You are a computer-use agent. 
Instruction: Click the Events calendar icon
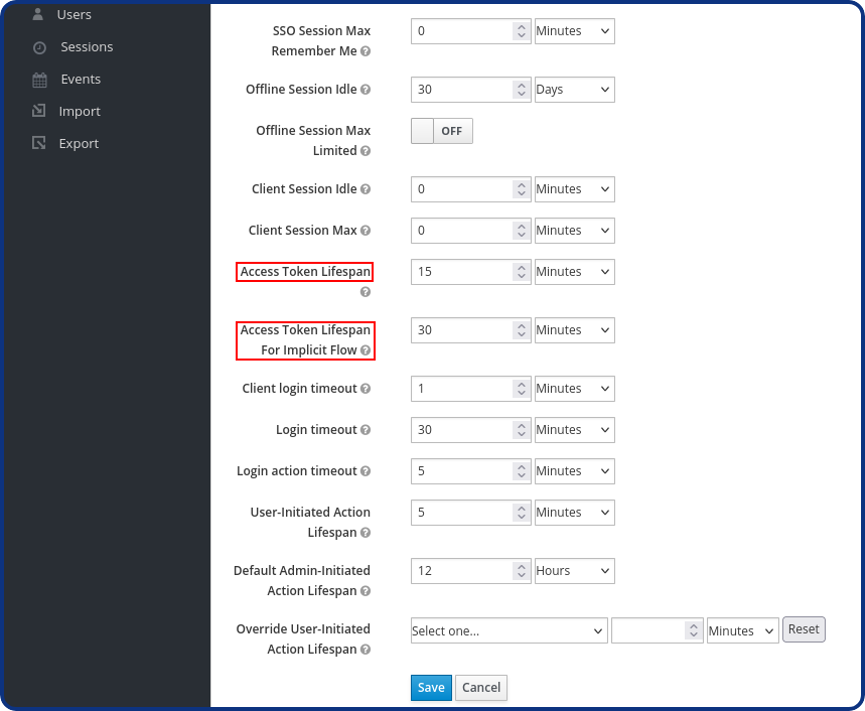[39, 80]
